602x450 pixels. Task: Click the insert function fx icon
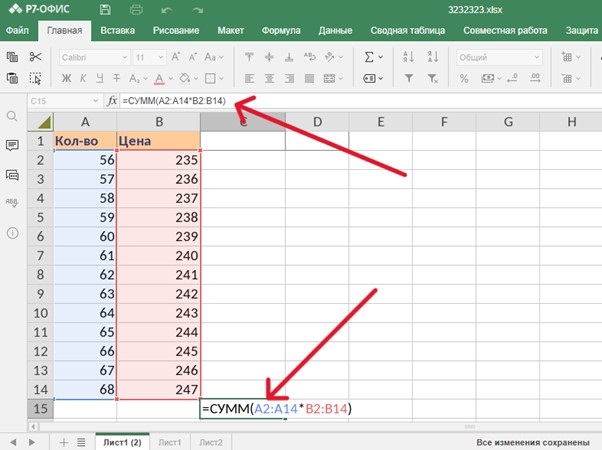pos(113,101)
